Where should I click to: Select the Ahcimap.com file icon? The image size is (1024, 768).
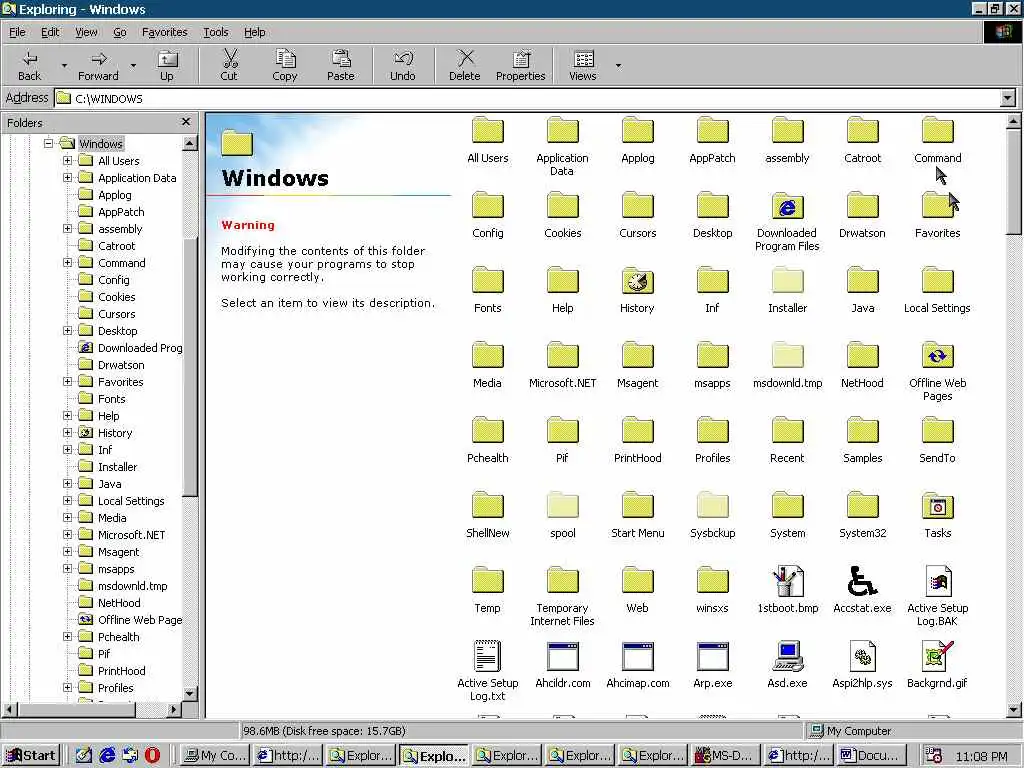[x=637, y=656]
